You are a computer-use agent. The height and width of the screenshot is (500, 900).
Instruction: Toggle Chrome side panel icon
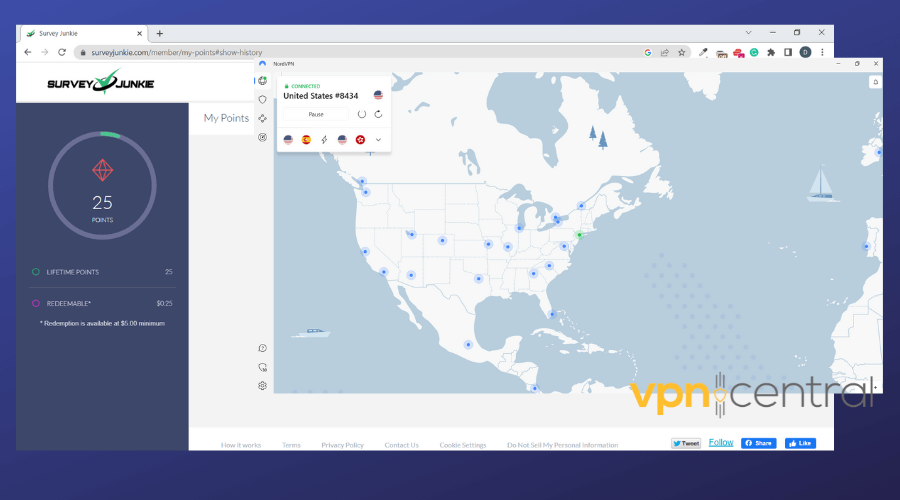point(788,52)
